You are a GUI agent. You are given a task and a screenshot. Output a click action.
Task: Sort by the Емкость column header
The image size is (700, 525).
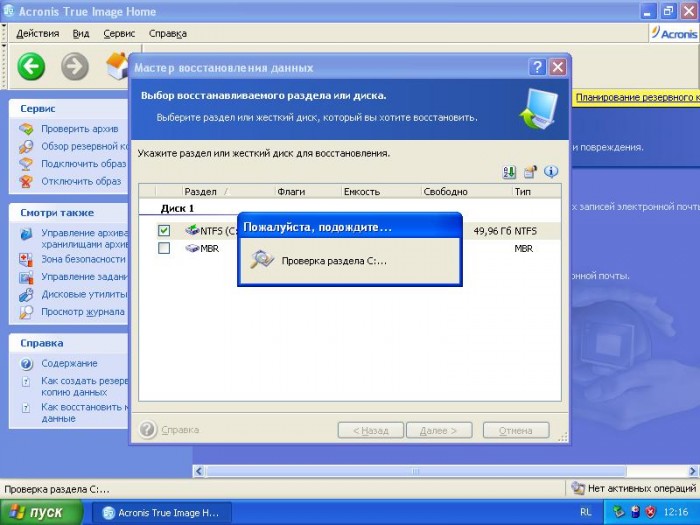[381, 192]
